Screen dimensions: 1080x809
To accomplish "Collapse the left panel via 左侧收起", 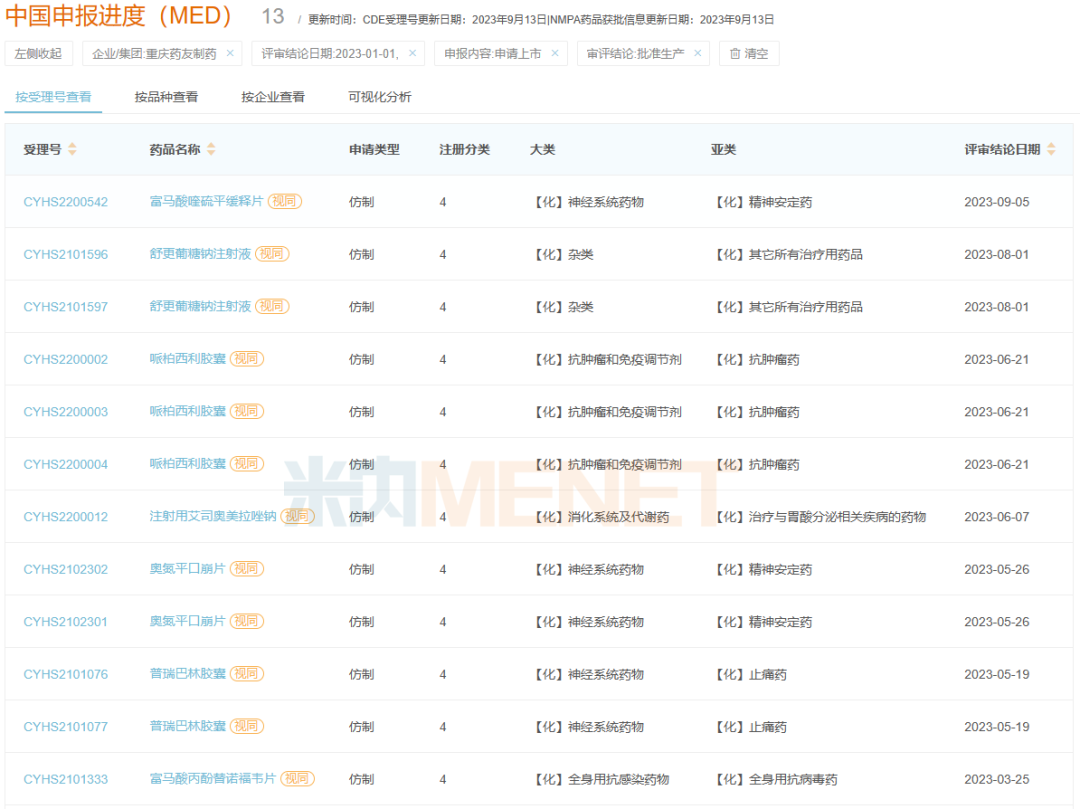I will click(39, 53).
